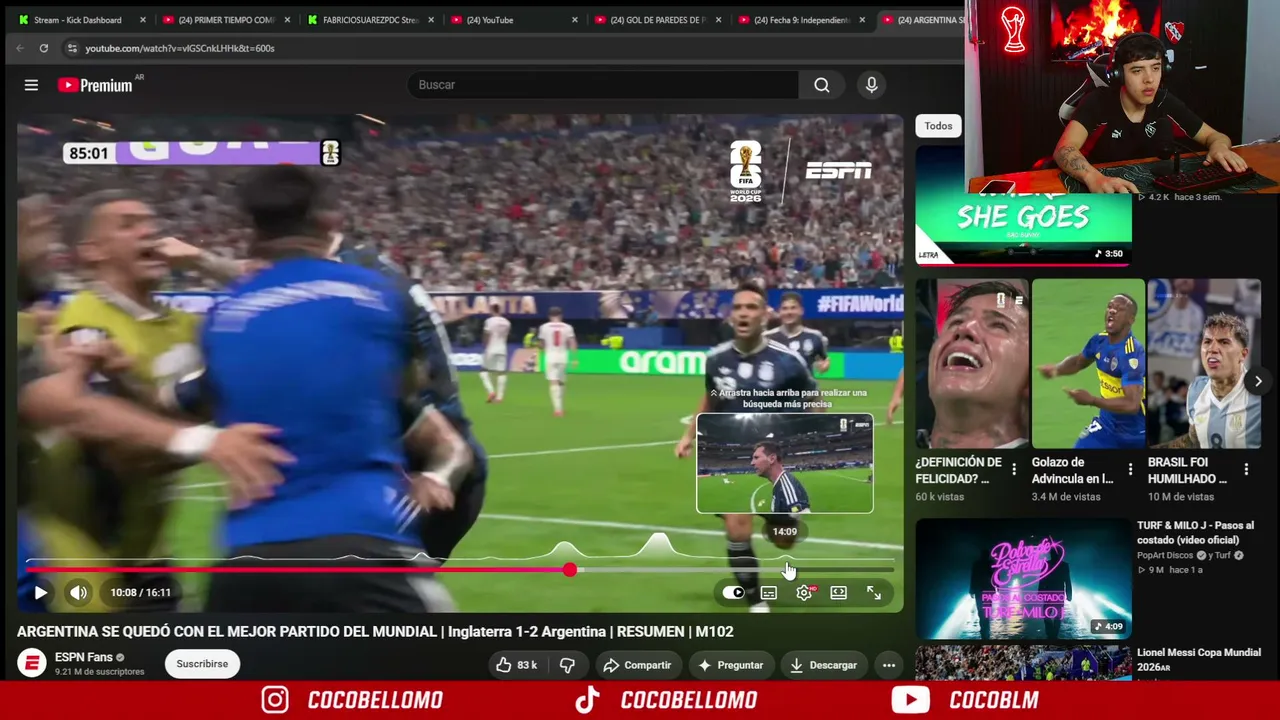Open the more actions menu below the video
The height and width of the screenshot is (720, 1280).
[888, 665]
